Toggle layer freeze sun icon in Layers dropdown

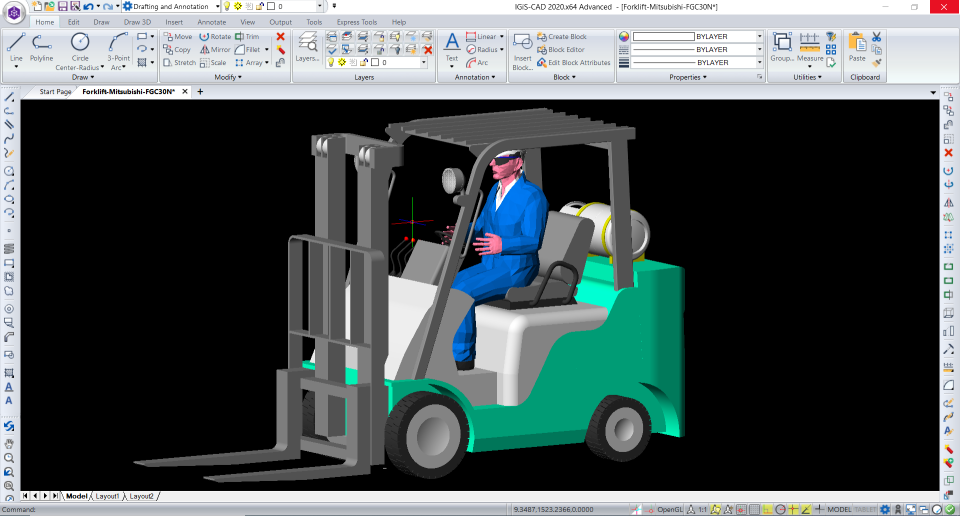pyautogui.click(x=342, y=62)
